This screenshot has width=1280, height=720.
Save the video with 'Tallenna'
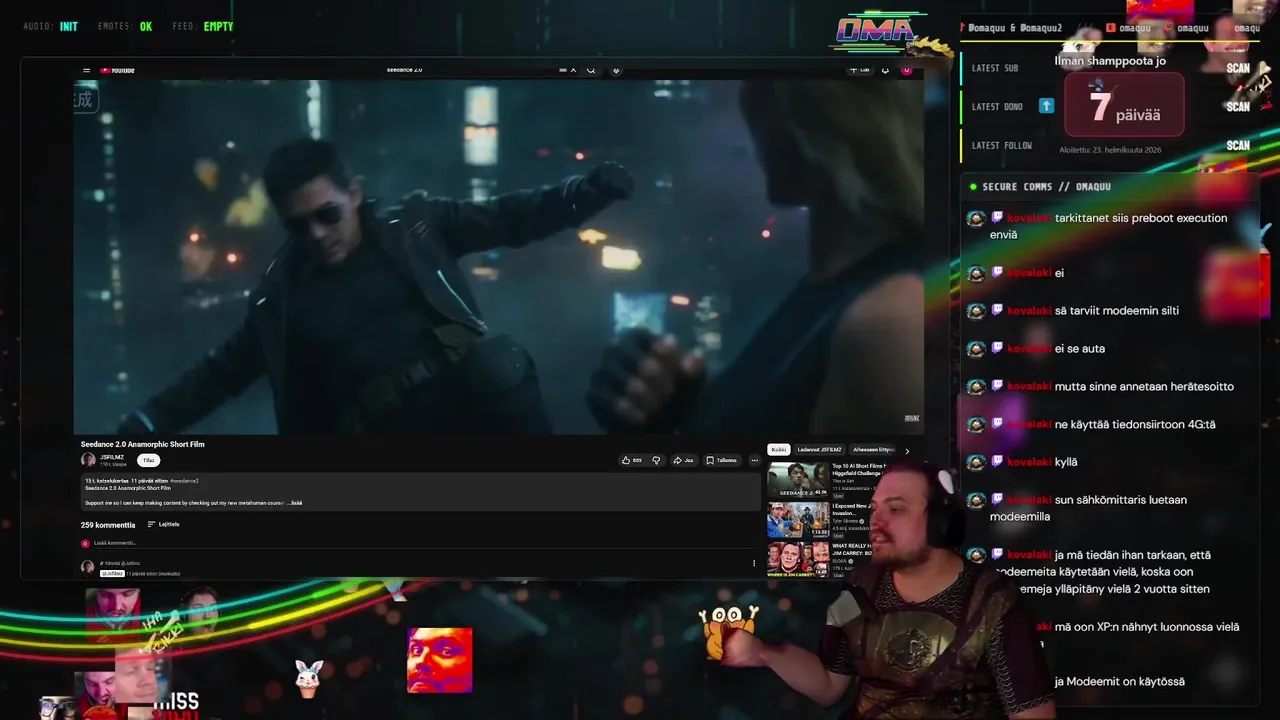tap(722, 460)
